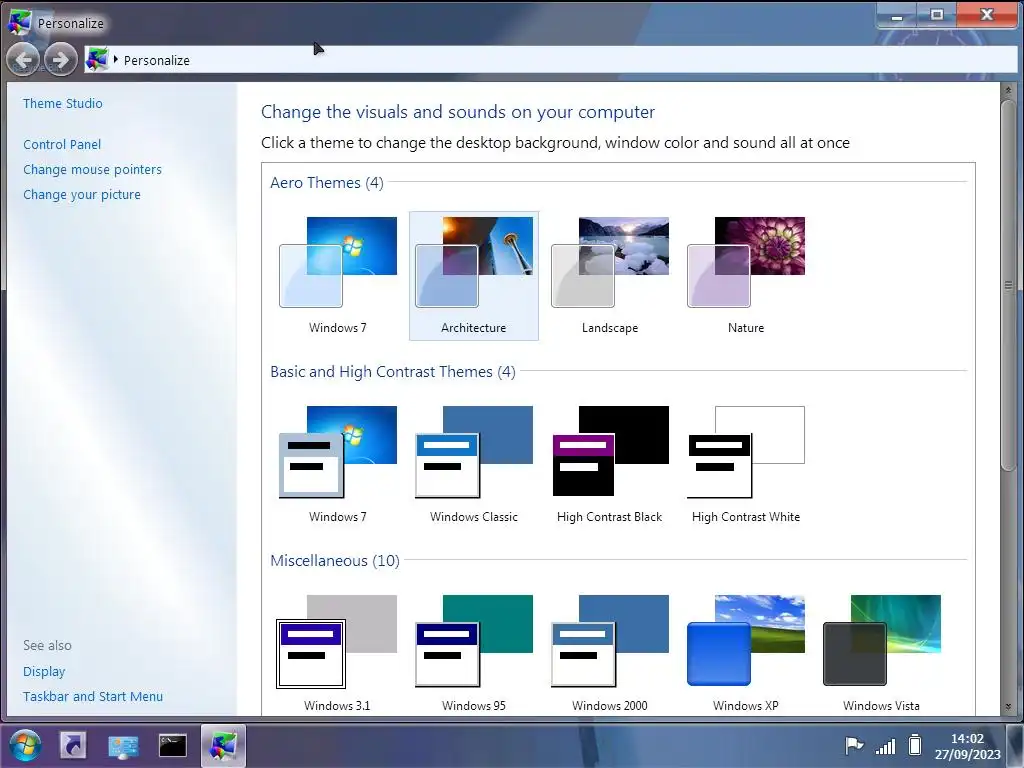Open the Display settings link
1024x768 pixels.
coord(44,671)
